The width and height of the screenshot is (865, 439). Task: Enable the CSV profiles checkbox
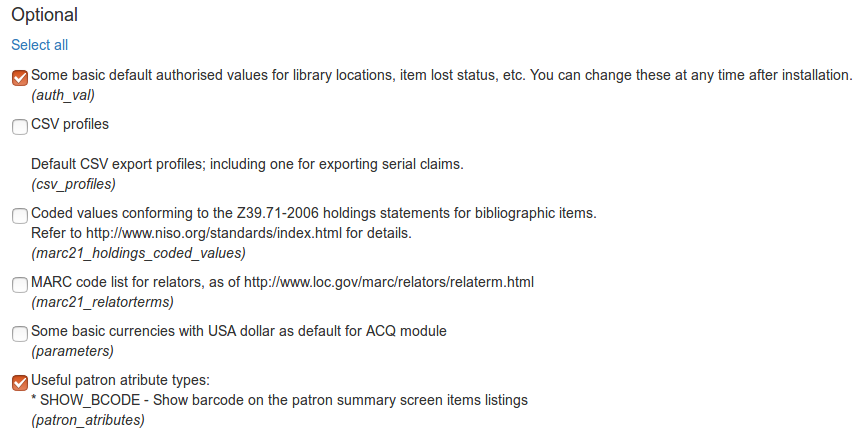click(20, 127)
